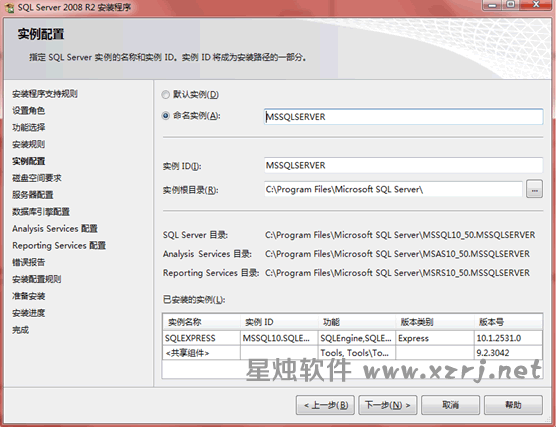
Task: Select the 安装程序支持规则 step in the sidebar
Action: 45,94
